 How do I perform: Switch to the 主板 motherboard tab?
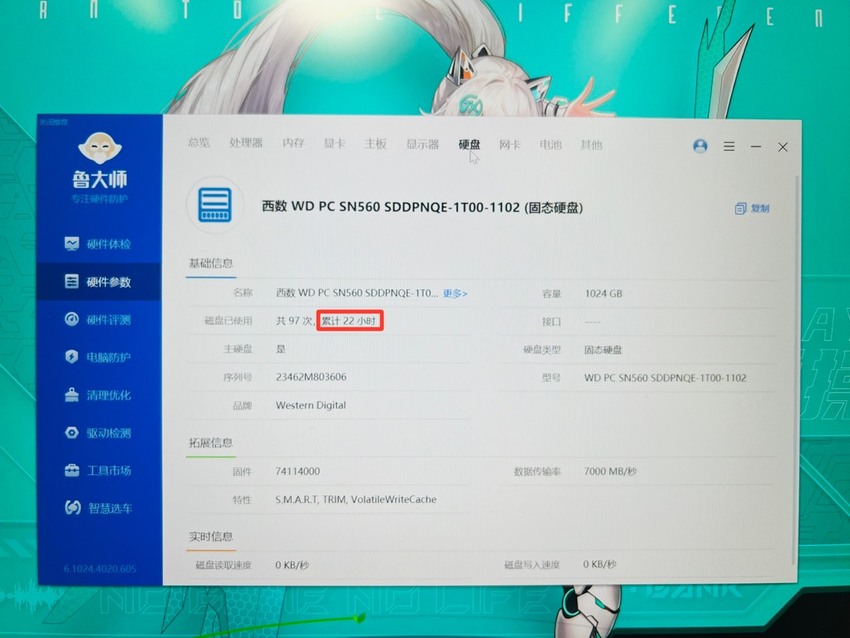click(x=375, y=144)
